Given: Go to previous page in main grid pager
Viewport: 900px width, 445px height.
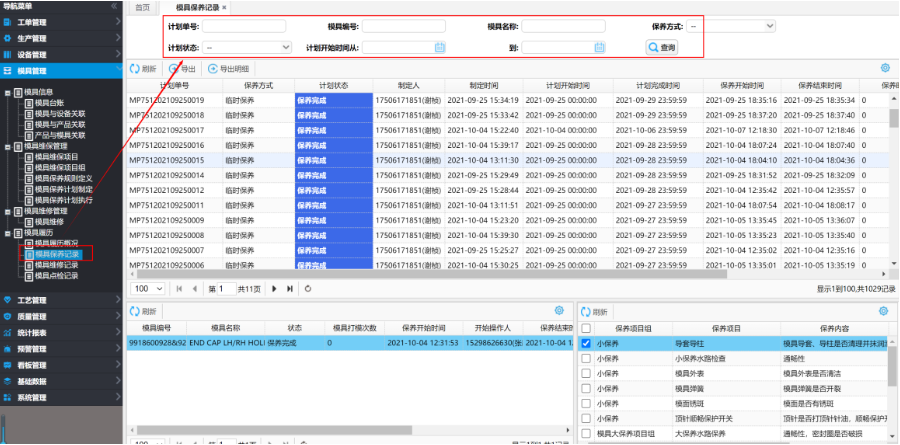Looking at the screenshot, I should (195, 289).
